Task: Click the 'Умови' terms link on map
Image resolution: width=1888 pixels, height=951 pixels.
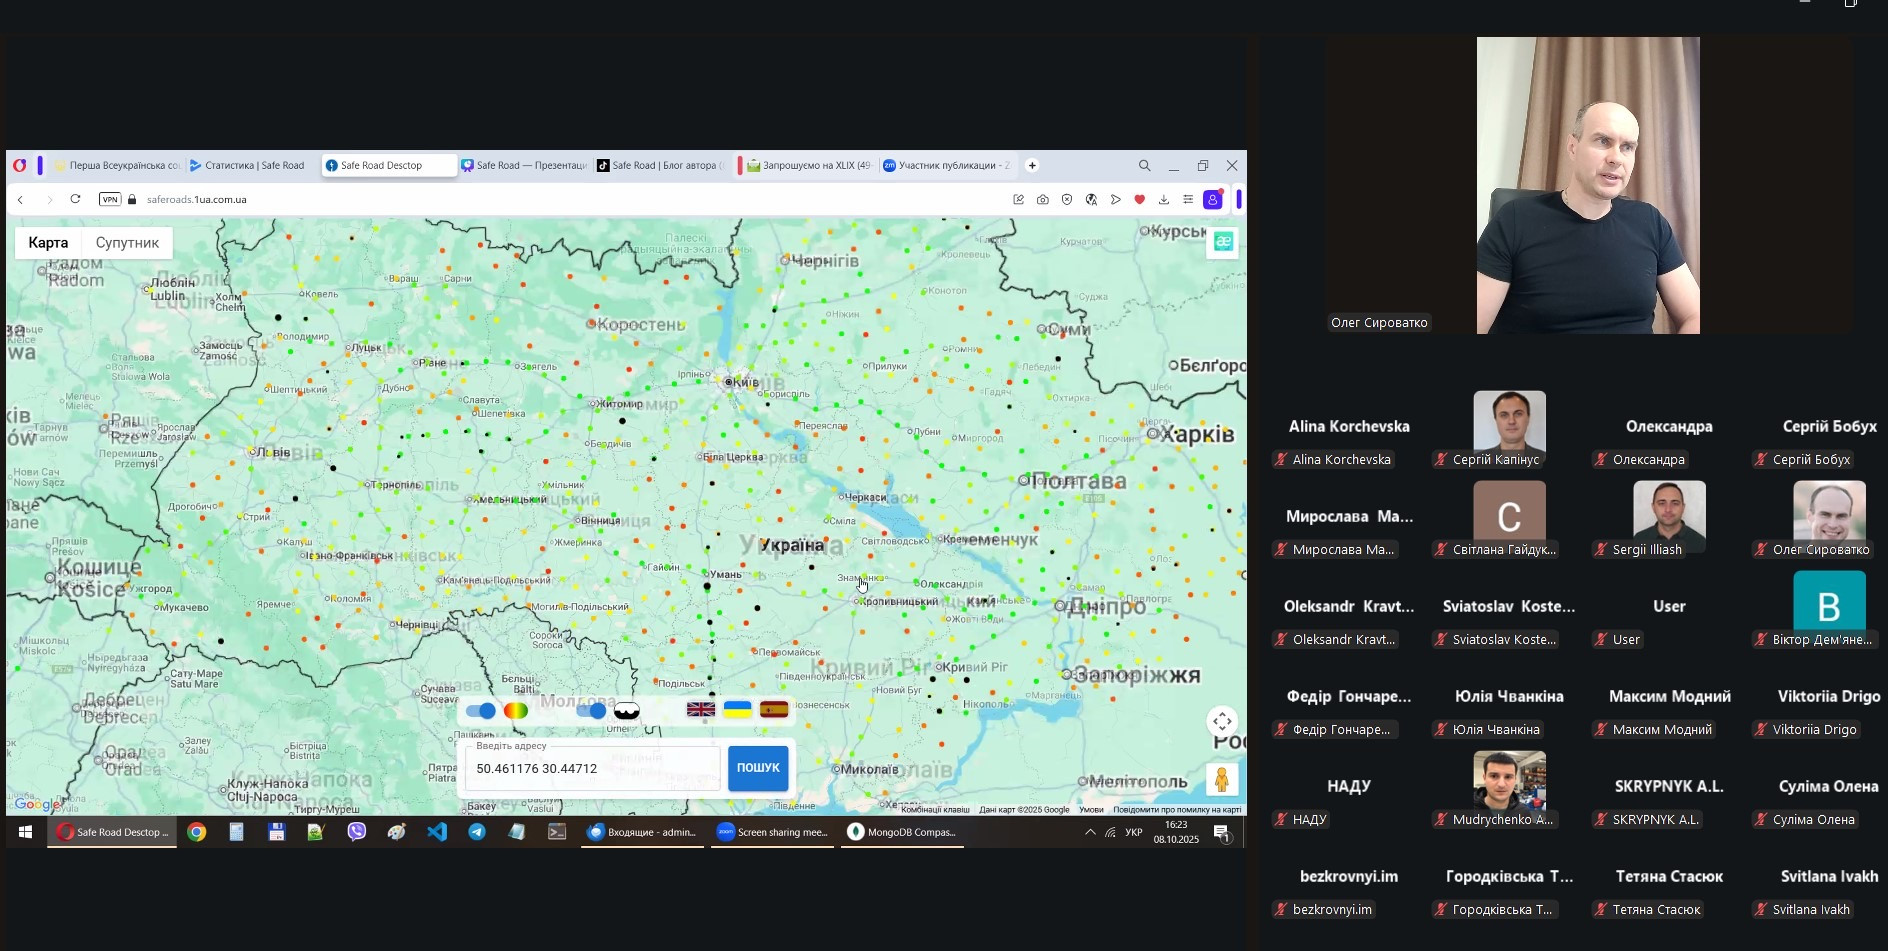Action: pyautogui.click(x=1091, y=810)
